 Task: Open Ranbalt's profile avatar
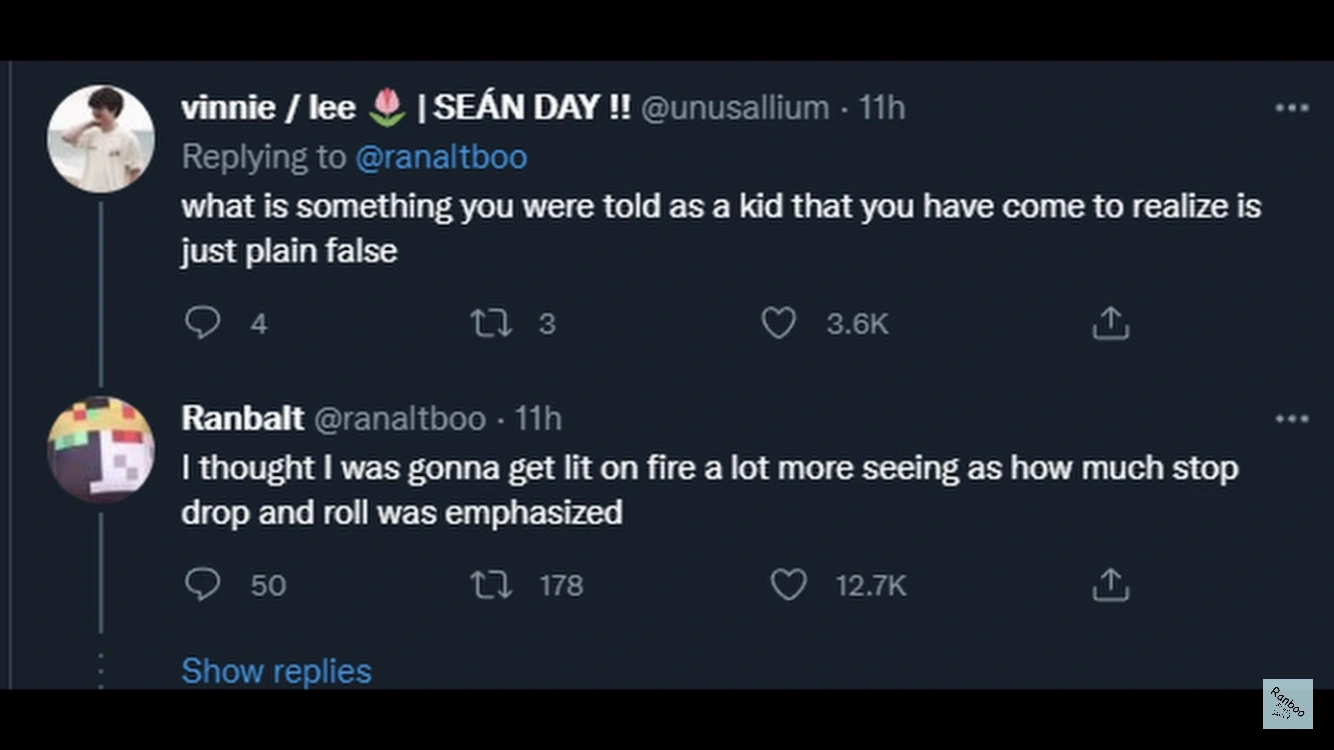101,449
